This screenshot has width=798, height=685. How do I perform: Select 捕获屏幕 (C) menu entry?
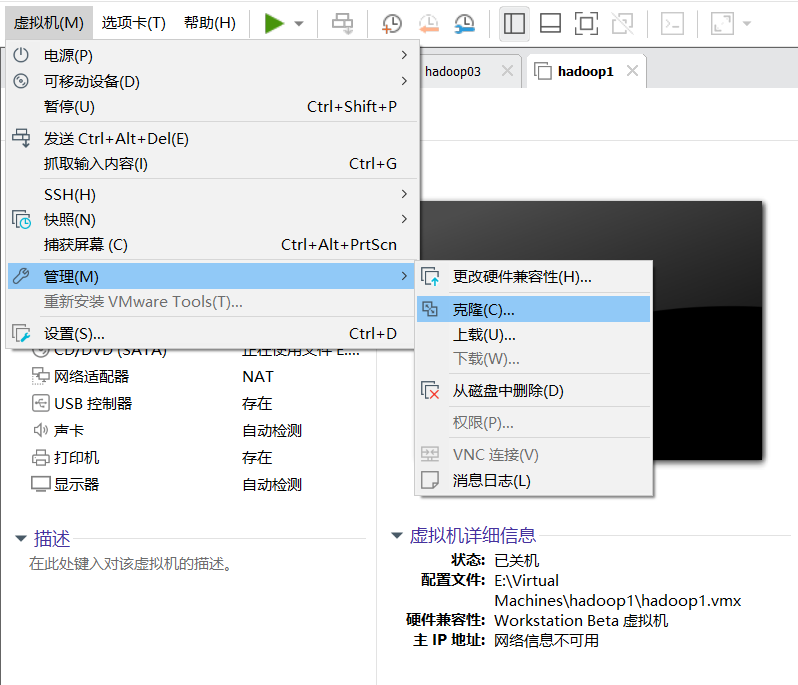(x=212, y=244)
